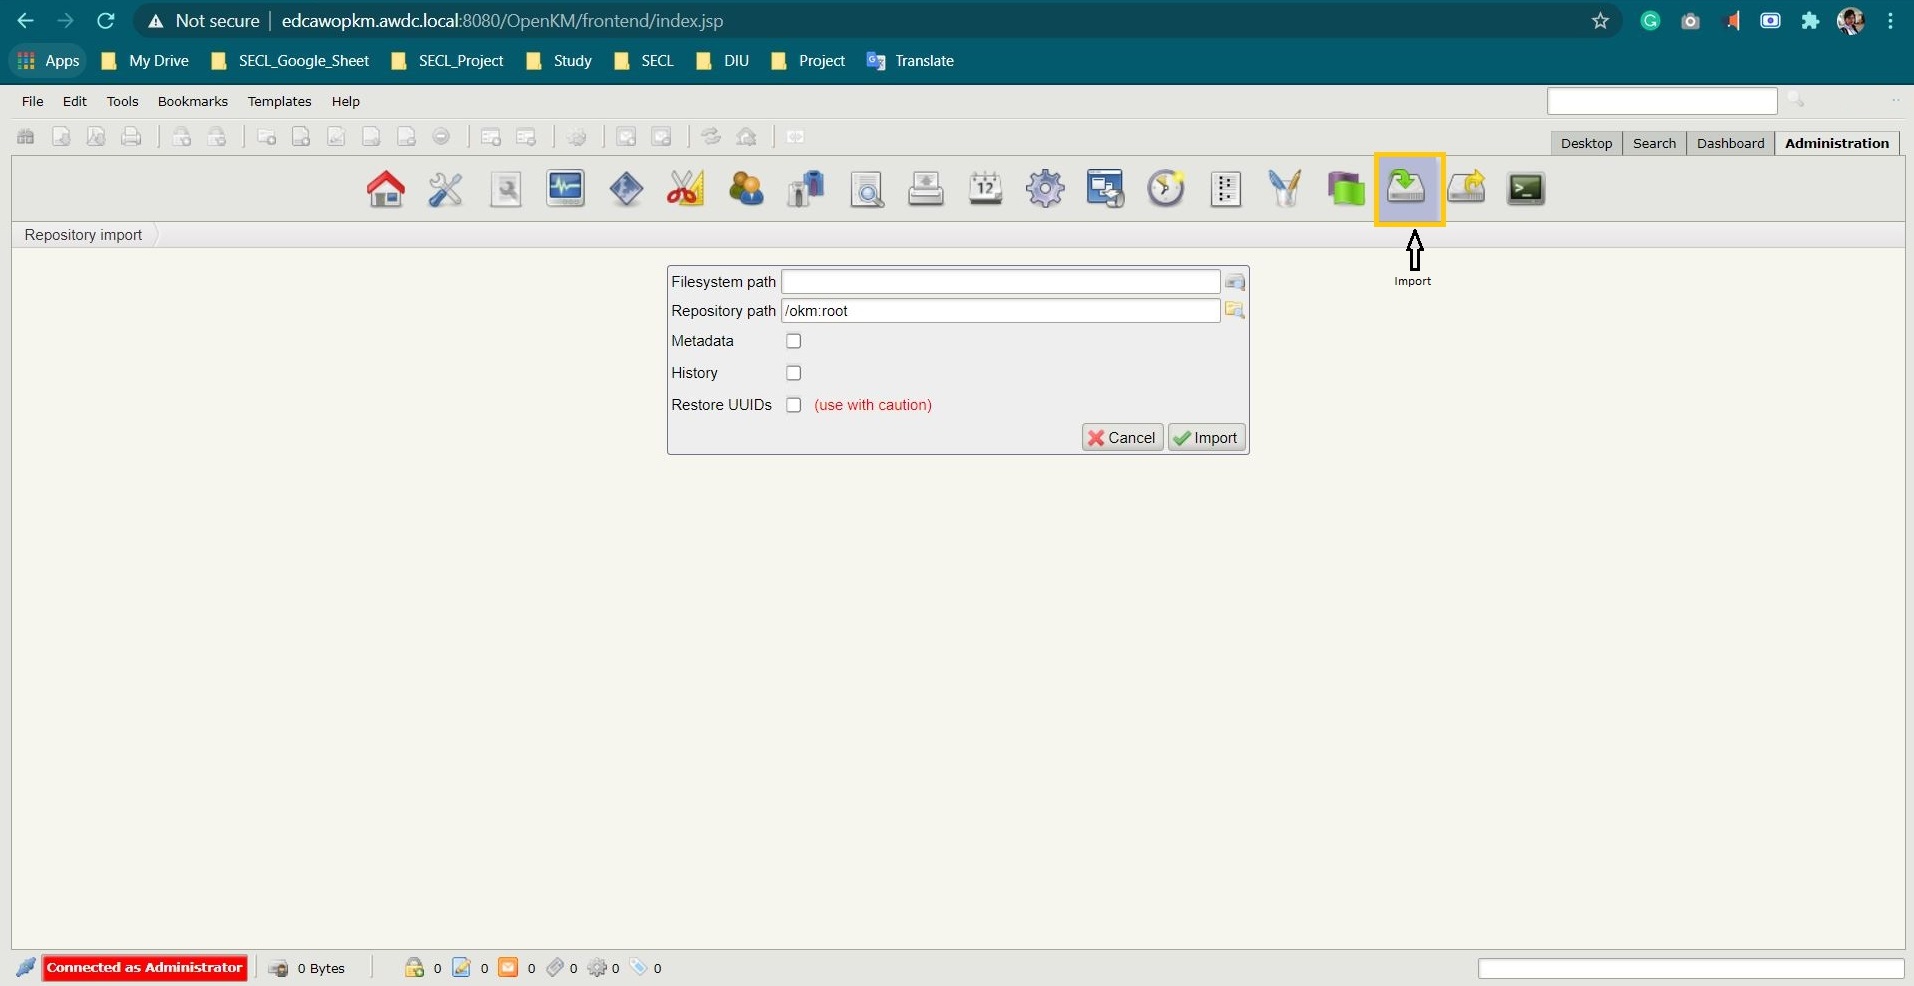Open the purple and green sheets icon
This screenshot has width=1914, height=986.
[x=1346, y=189]
